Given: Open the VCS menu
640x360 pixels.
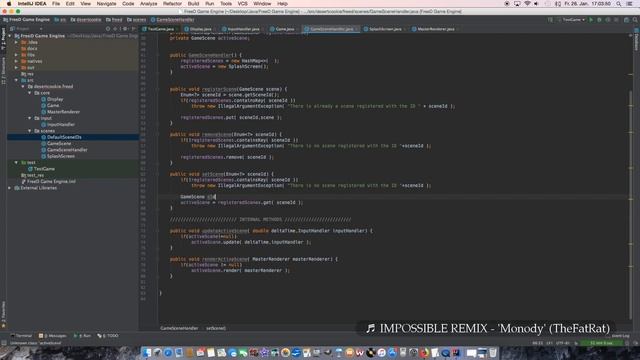Looking at the screenshot, I should (x=242, y=4).
